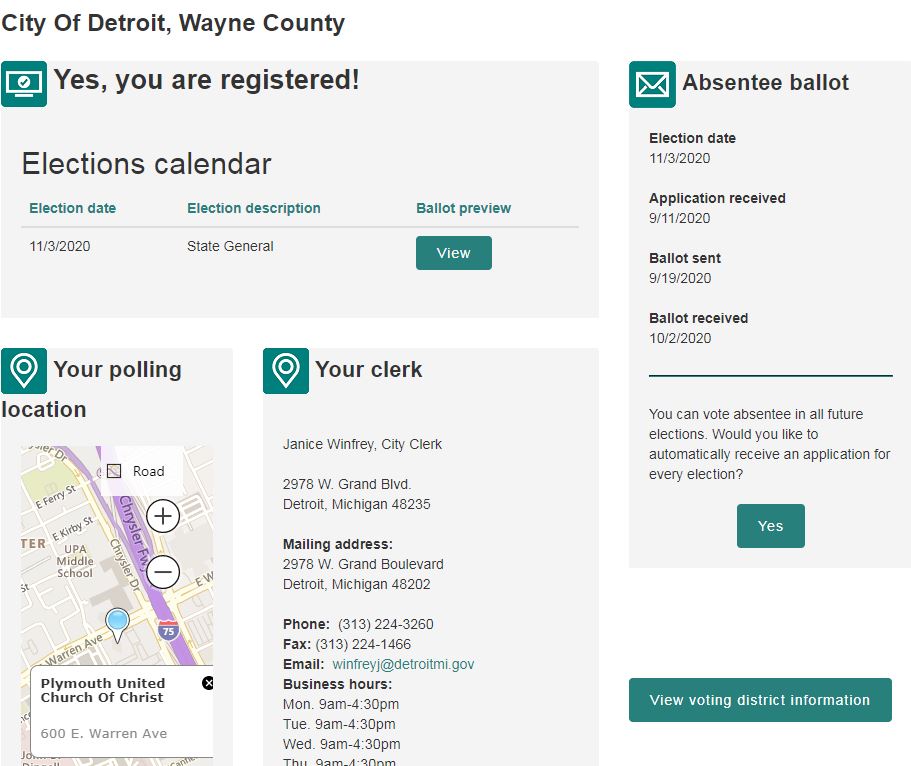Image resolution: width=911 pixels, height=766 pixels.
Task: Zoom in on the polling location map
Action: (163, 516)
